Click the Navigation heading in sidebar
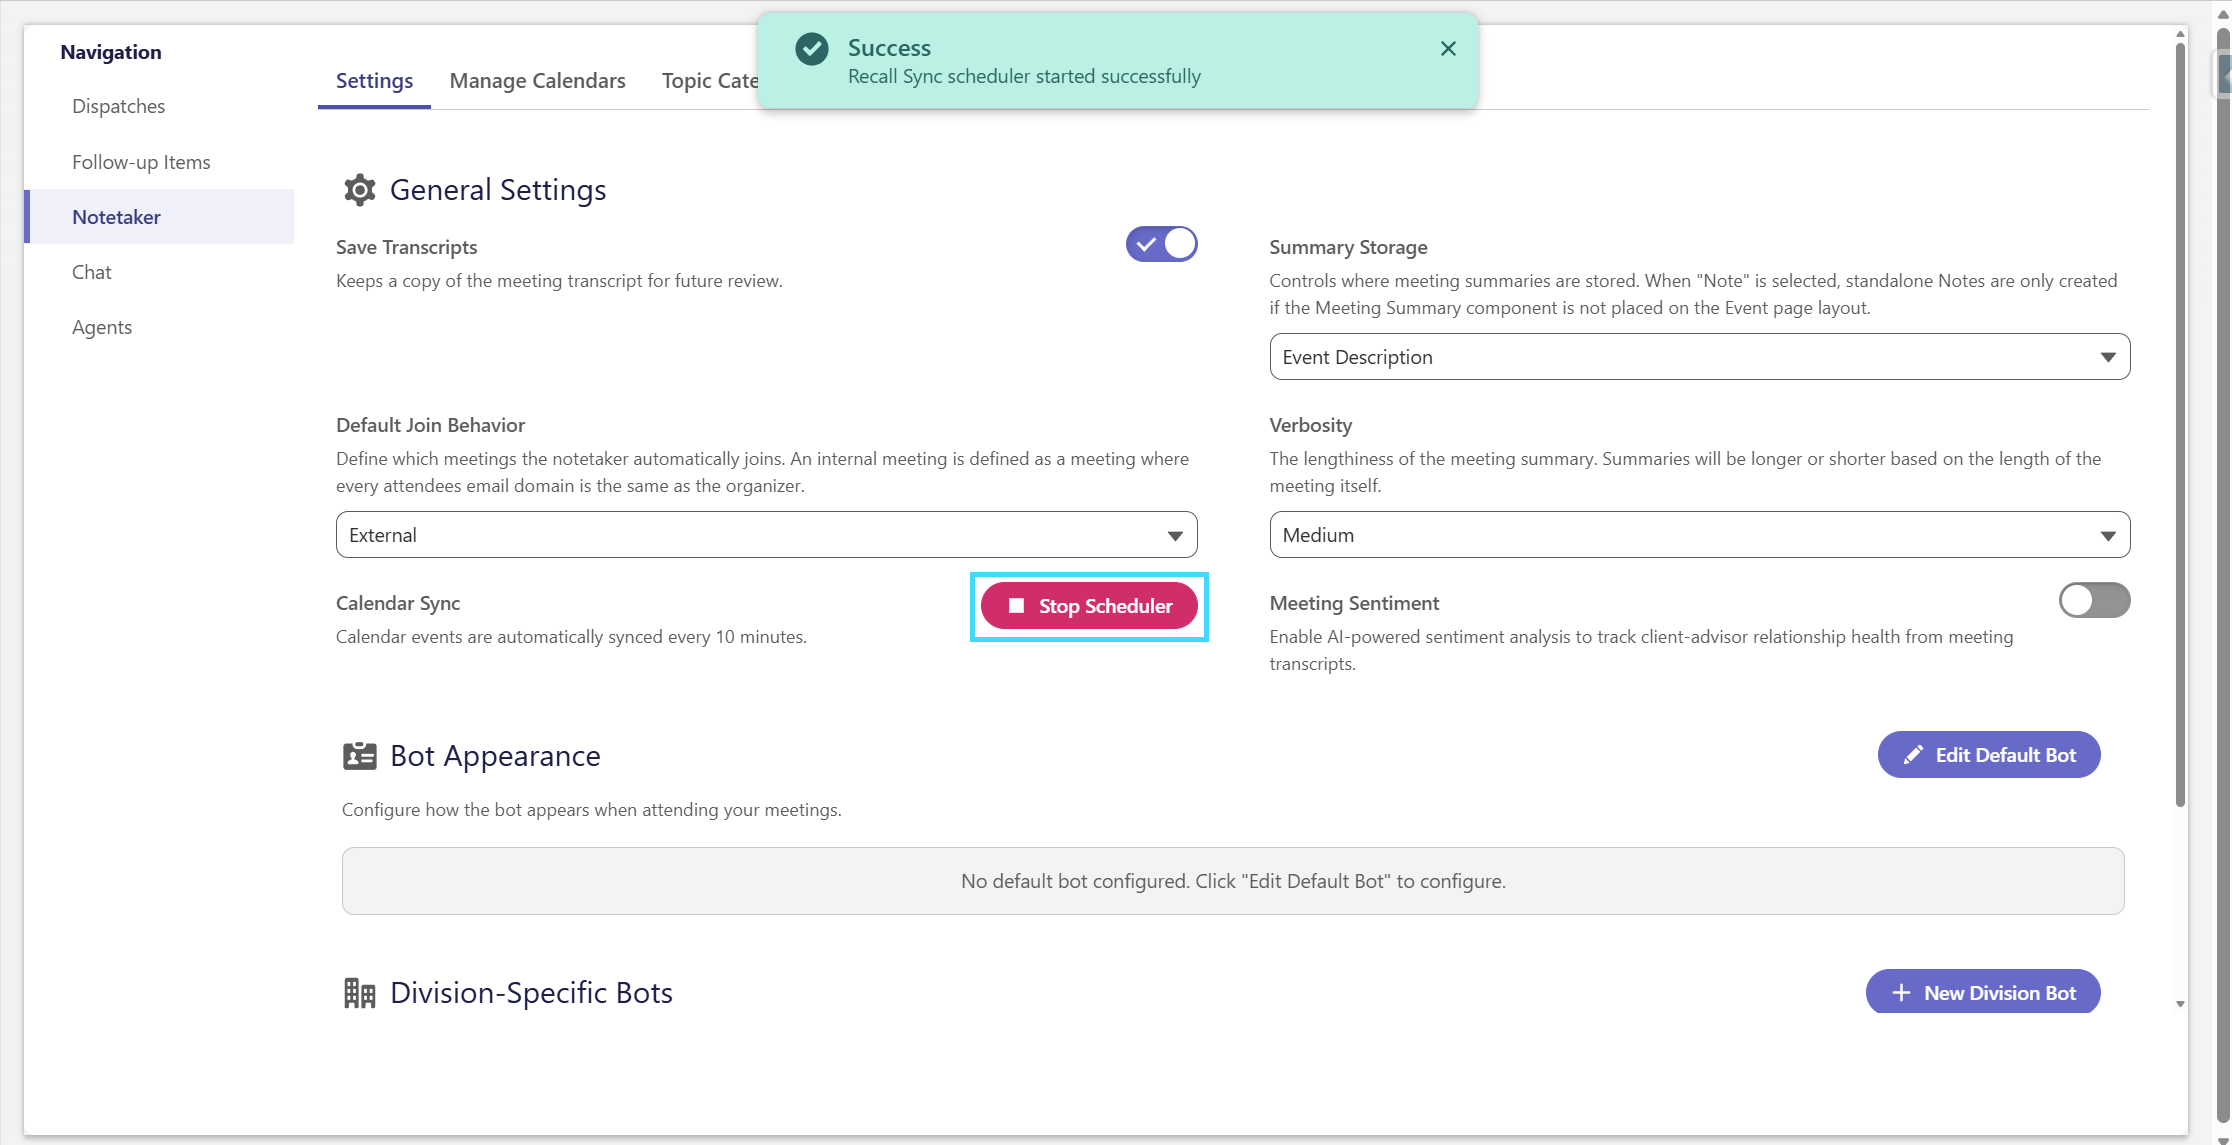Viewport: 2232px width, 1145px height. (x=110, y=52)
